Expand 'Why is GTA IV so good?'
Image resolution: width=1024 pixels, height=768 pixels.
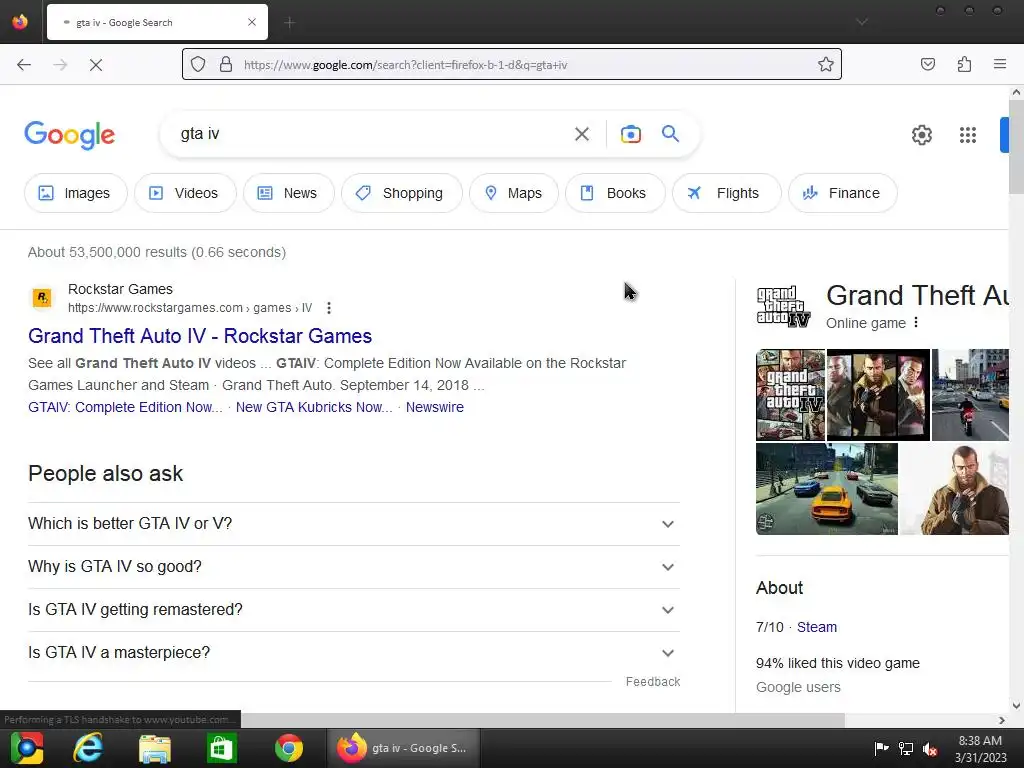(353, 567)
